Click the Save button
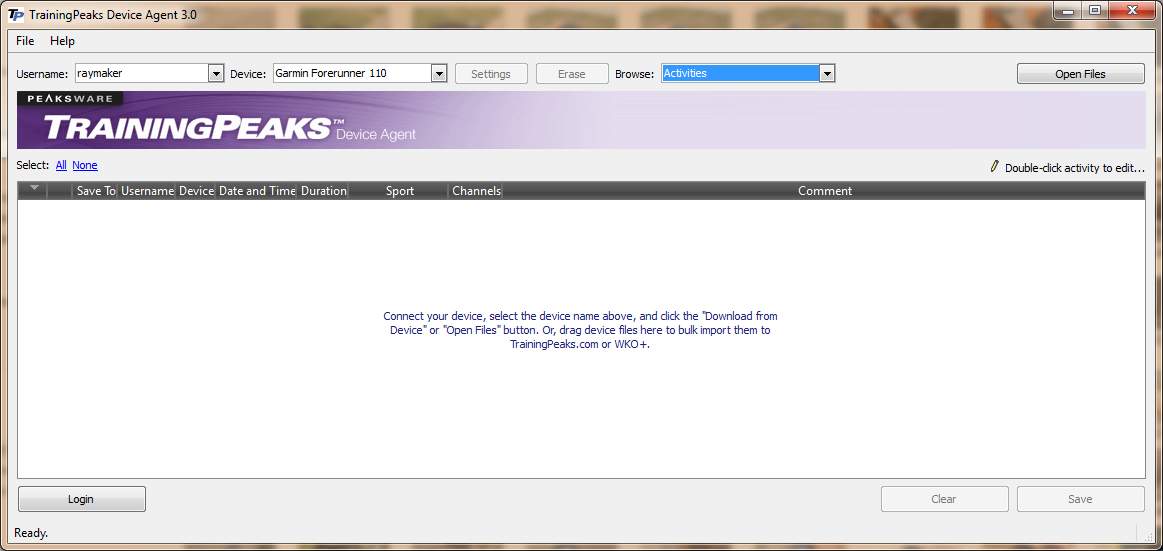This screenshot has height=551, width=1163. 1081,499
